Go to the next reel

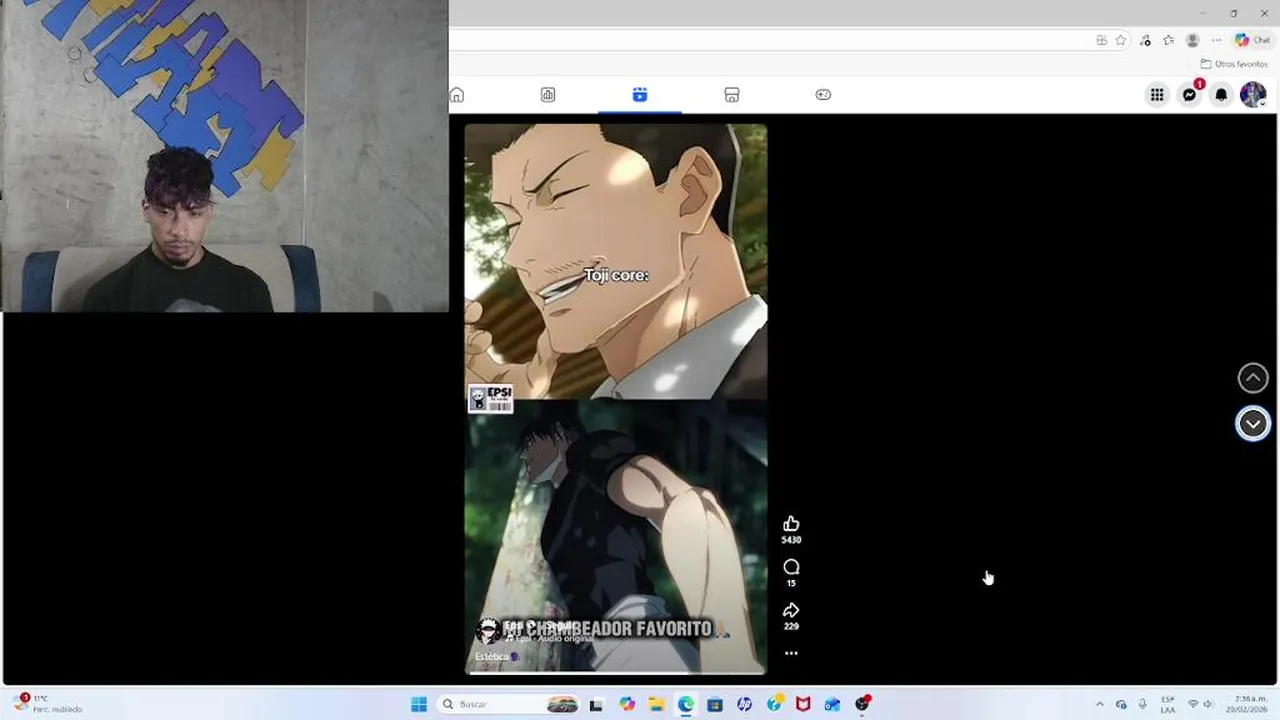pyautogui.click(x=1253, y=424)
